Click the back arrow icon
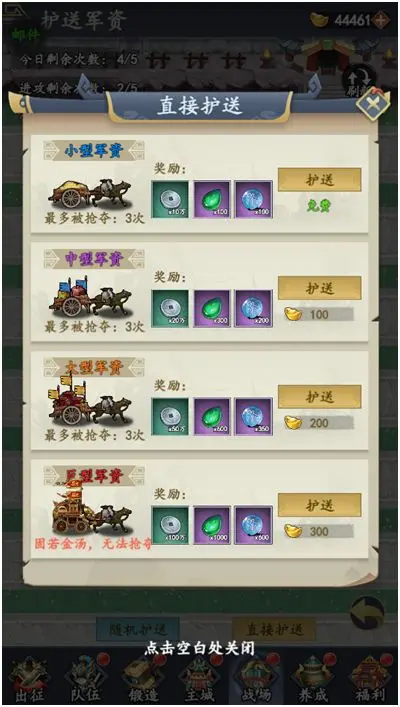 368,613
